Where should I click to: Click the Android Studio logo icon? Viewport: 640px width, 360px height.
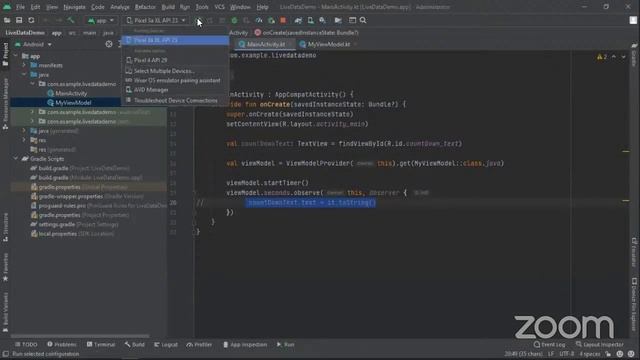point(7,7)
